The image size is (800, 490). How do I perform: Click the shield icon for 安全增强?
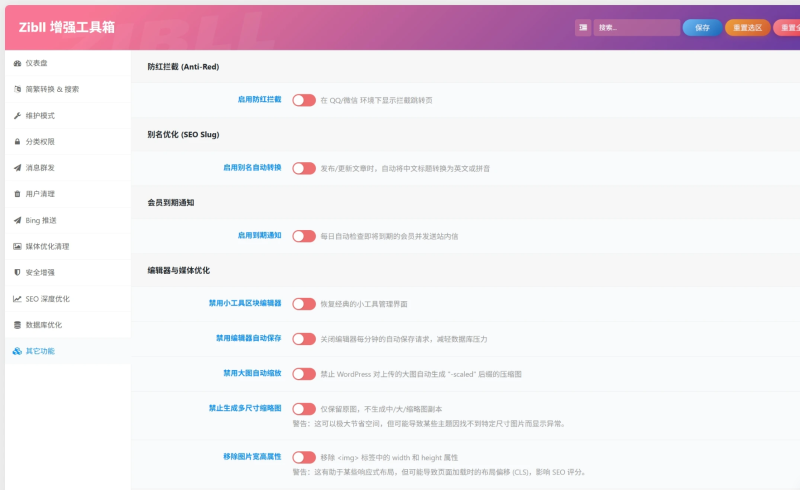coord(17,273)
